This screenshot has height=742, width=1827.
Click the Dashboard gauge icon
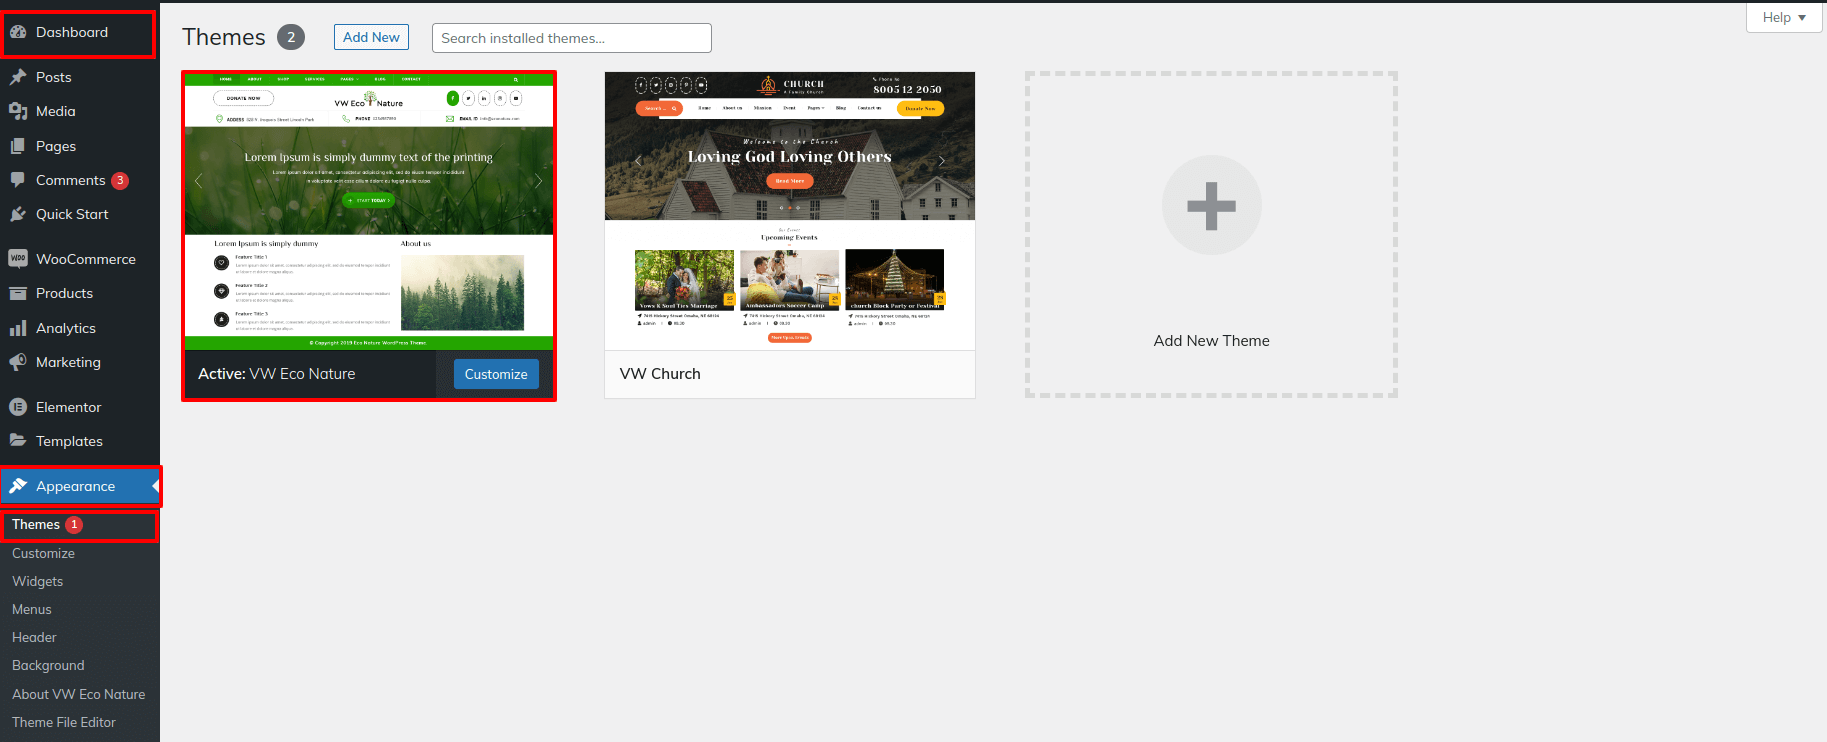pyautogui.click(x=18, y=32)
